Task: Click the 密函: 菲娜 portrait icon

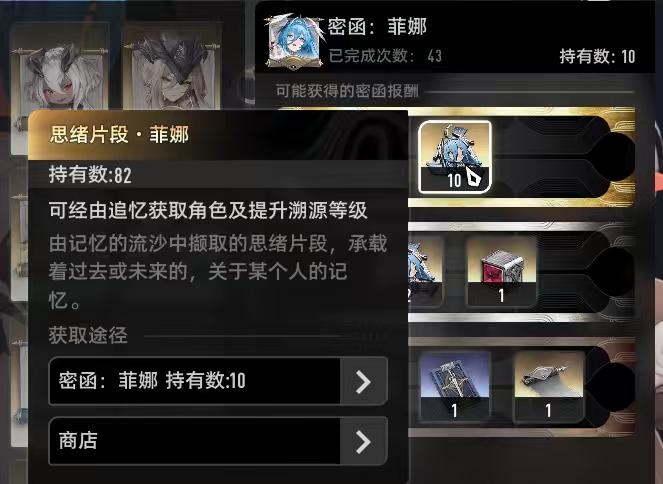Action: click(x=296, y=42)
